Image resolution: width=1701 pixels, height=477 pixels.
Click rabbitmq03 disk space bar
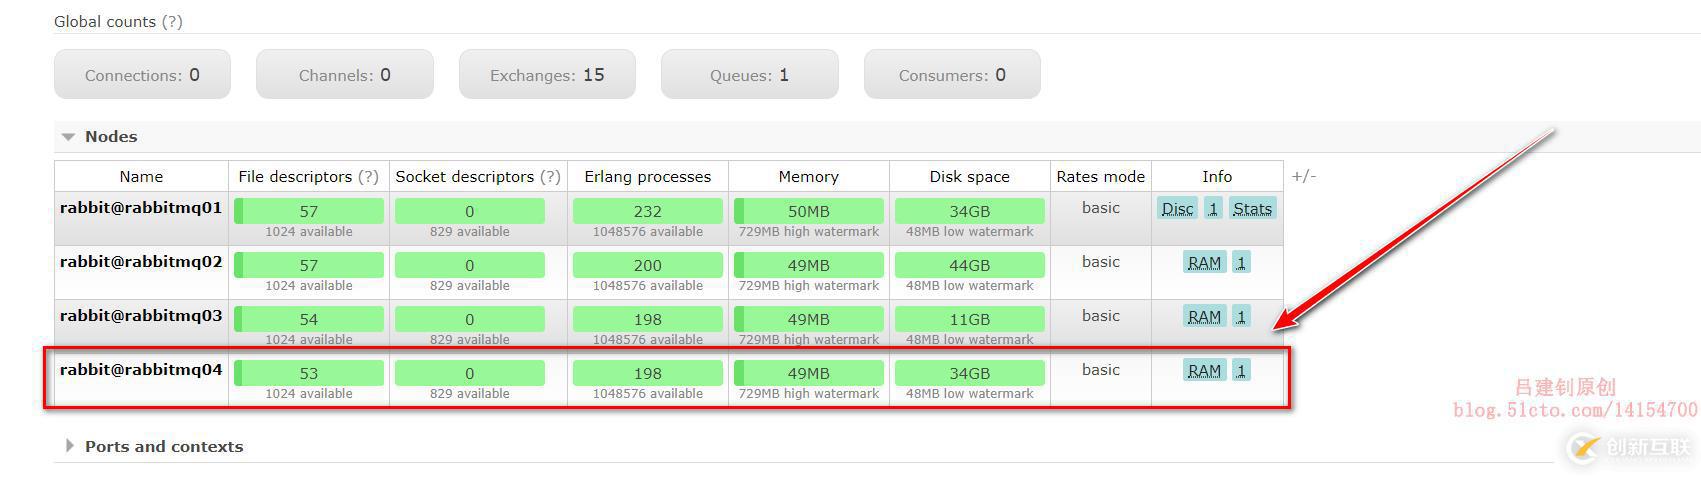(x=969, y=319)
